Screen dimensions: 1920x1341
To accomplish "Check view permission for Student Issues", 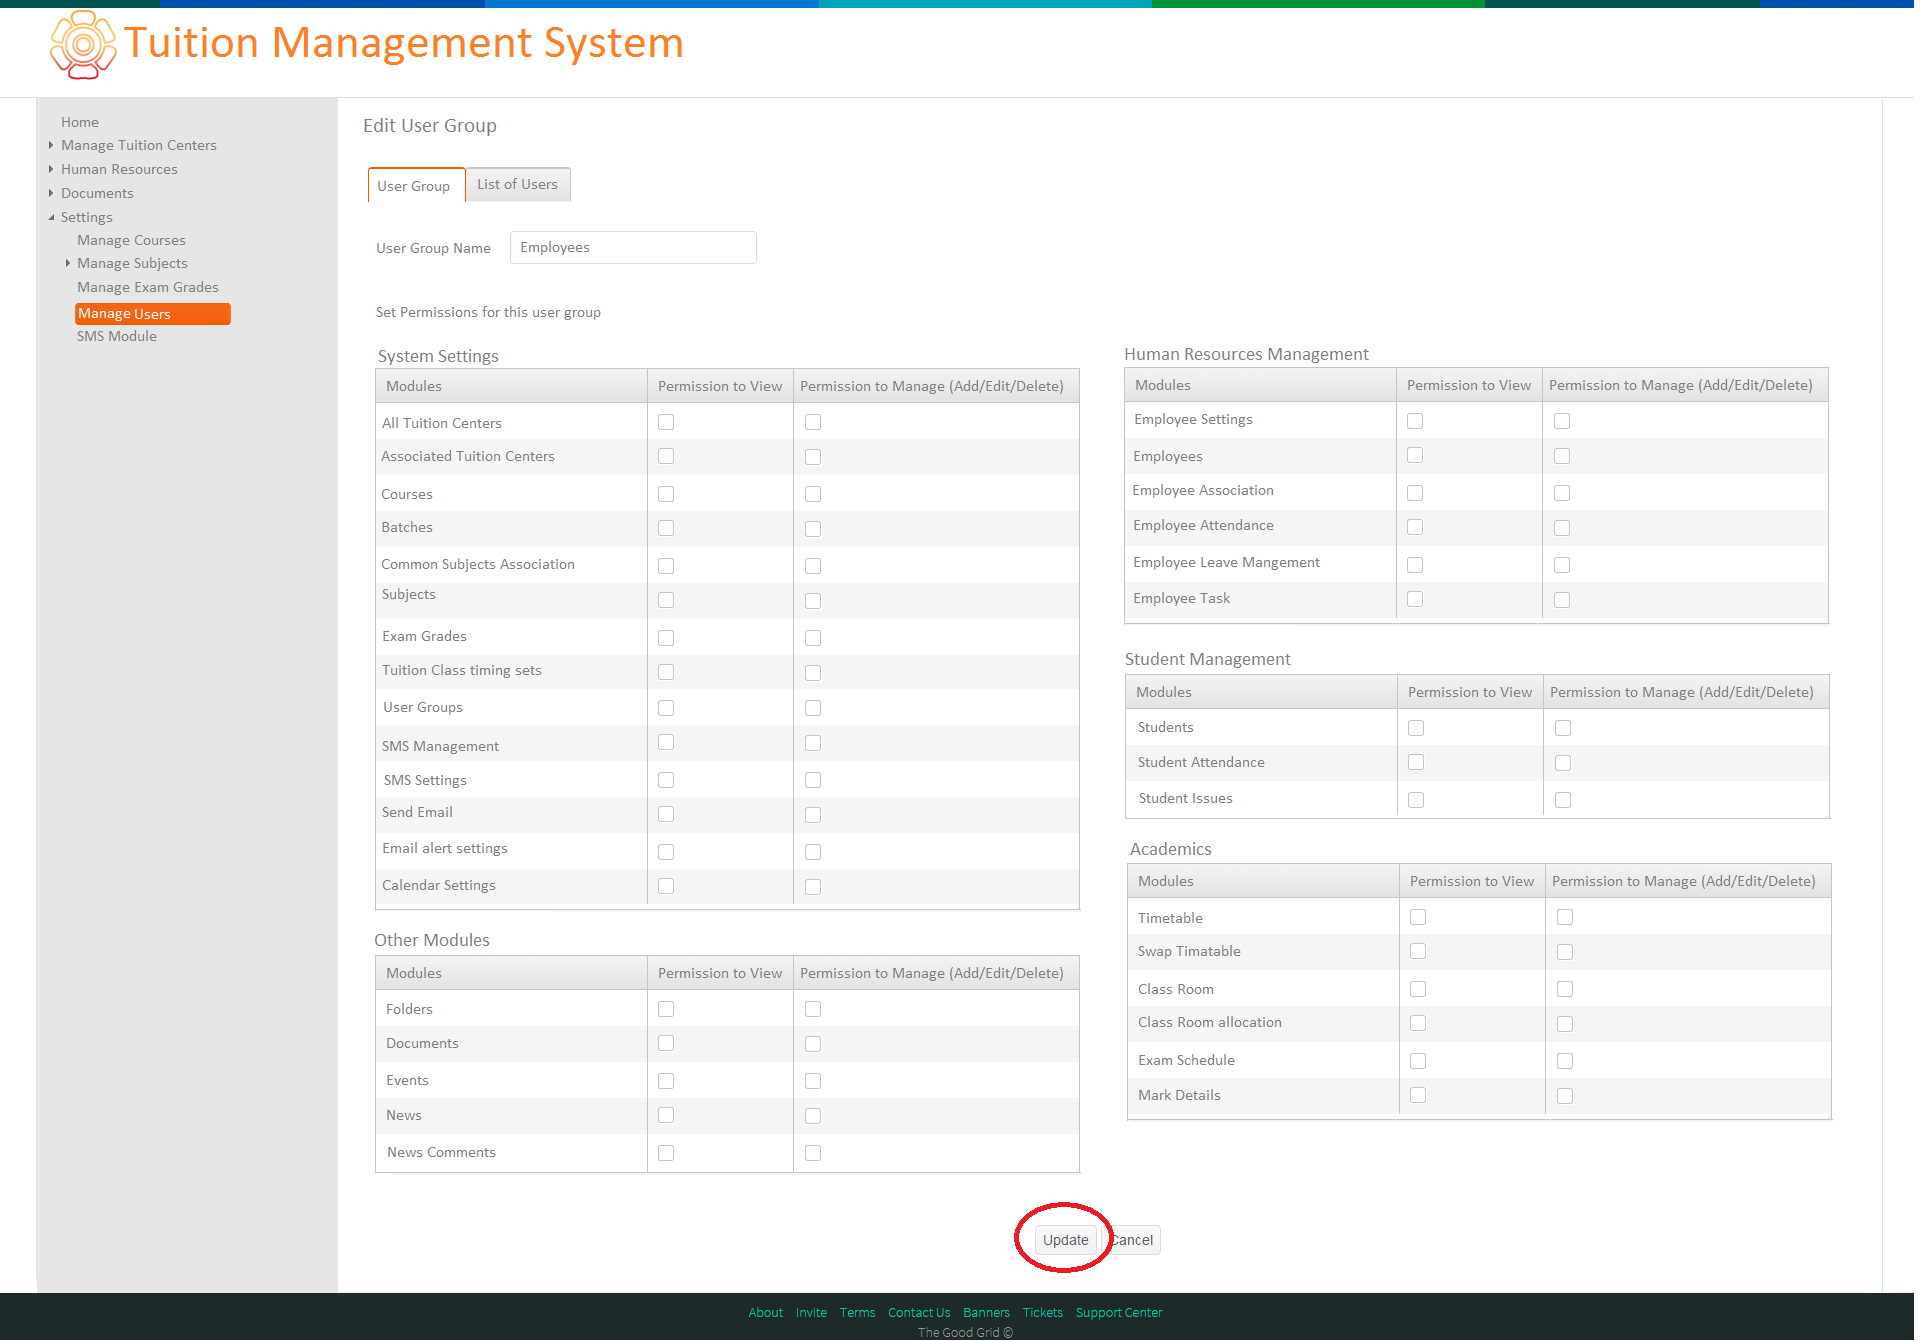I will point(1416,801).
